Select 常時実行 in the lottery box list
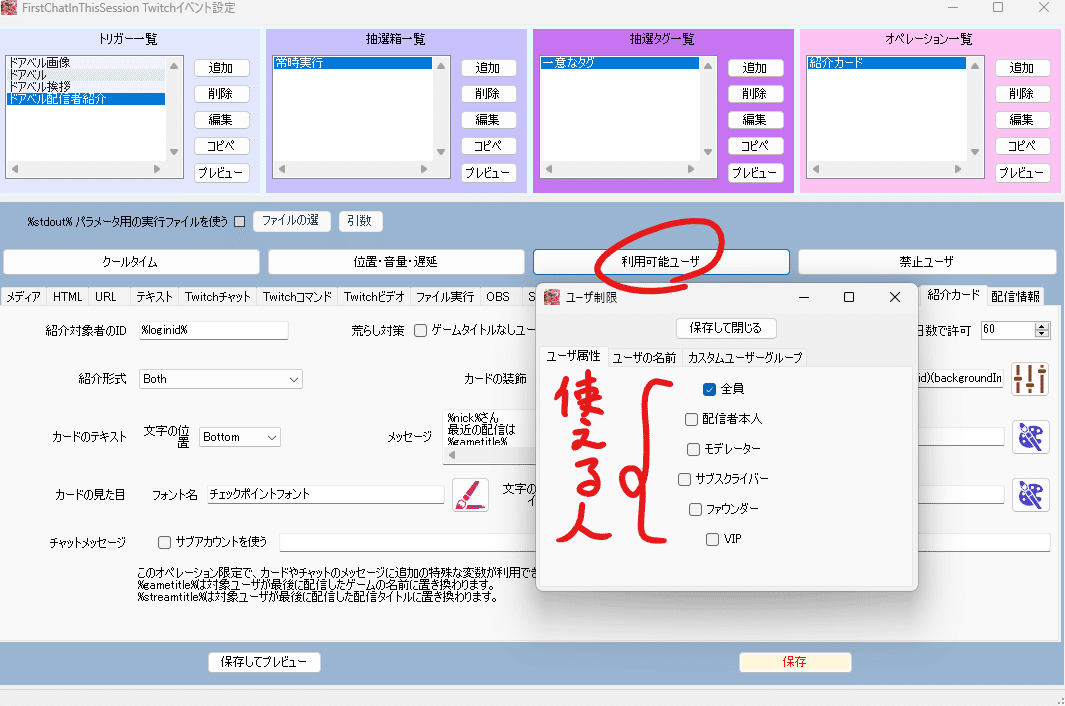The width and height of the screenshot is (1065, 706). point(353,63)
